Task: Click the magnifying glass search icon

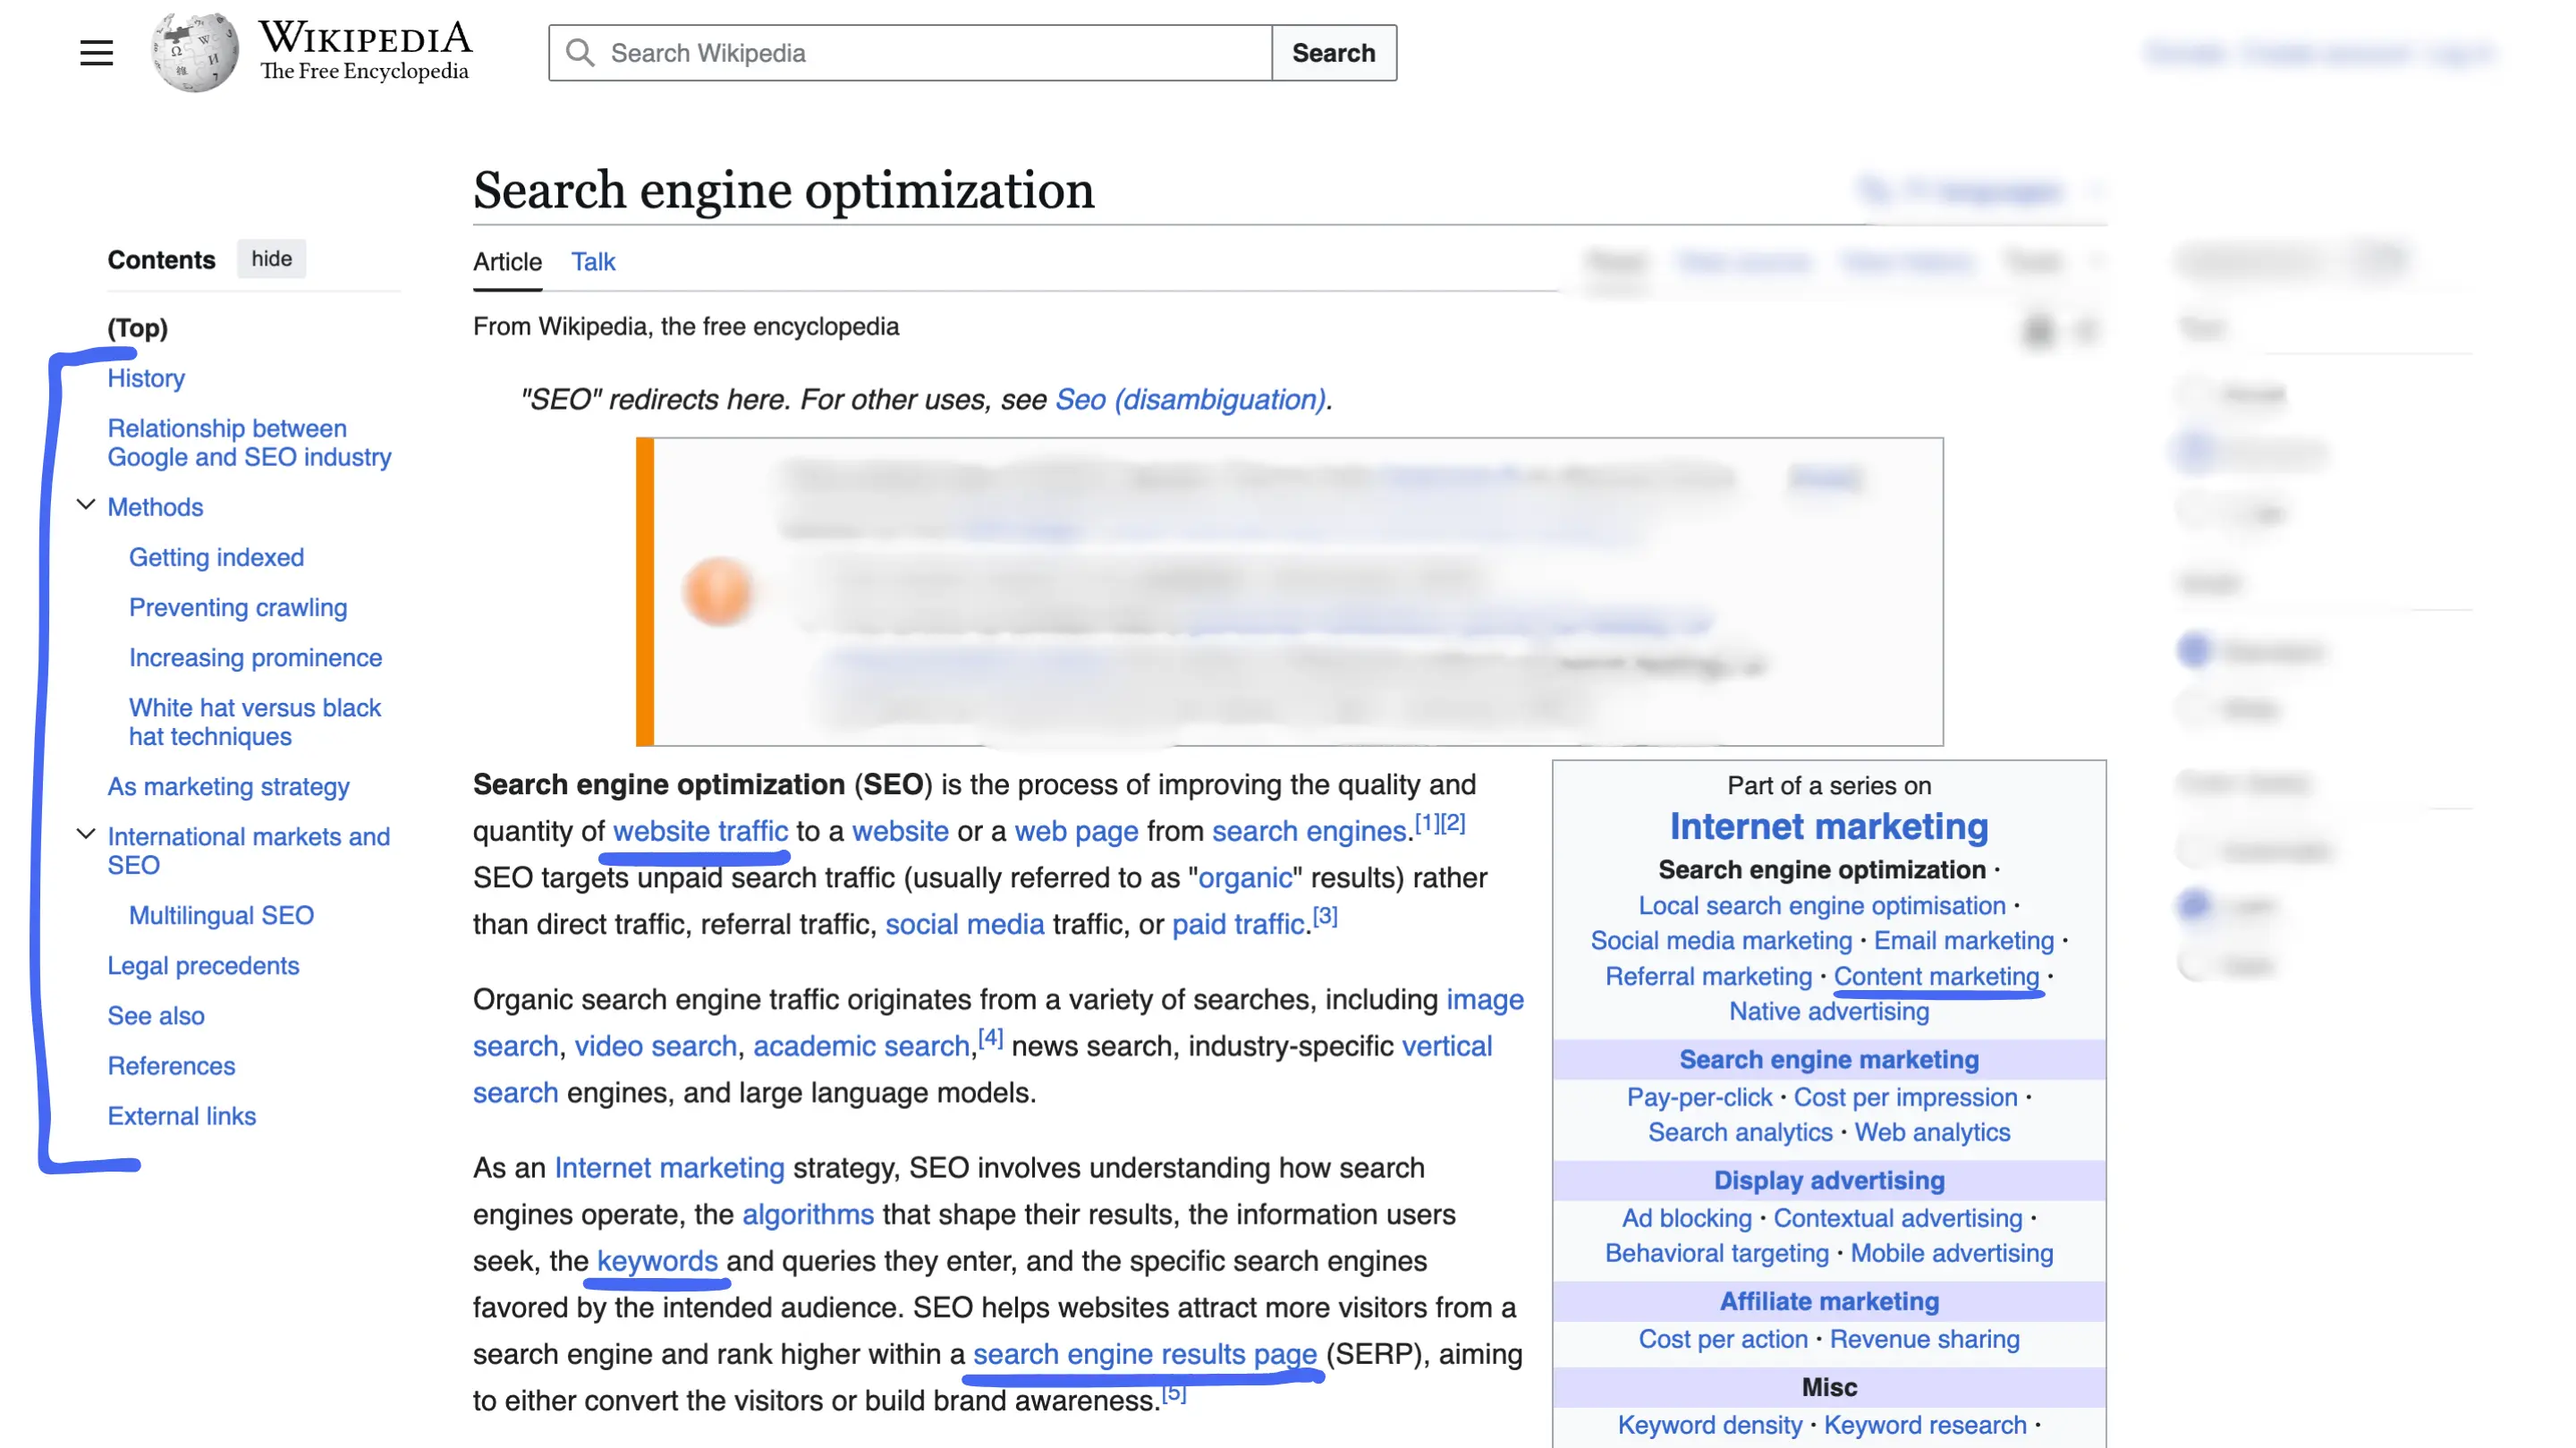Action: click(580, 52)
